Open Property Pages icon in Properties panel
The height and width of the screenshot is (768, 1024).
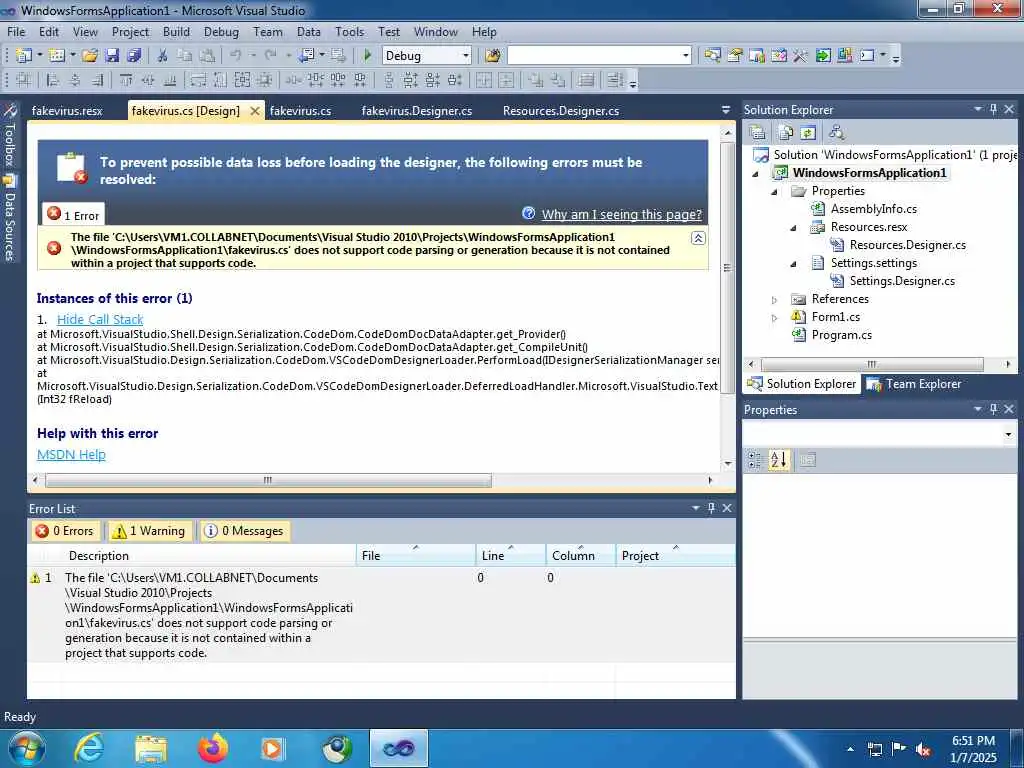808,460
